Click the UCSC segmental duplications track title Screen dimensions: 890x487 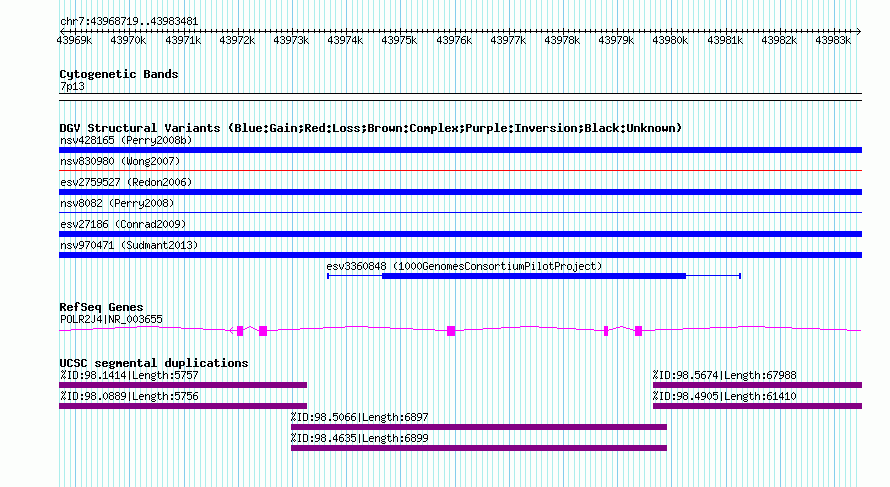154,363
